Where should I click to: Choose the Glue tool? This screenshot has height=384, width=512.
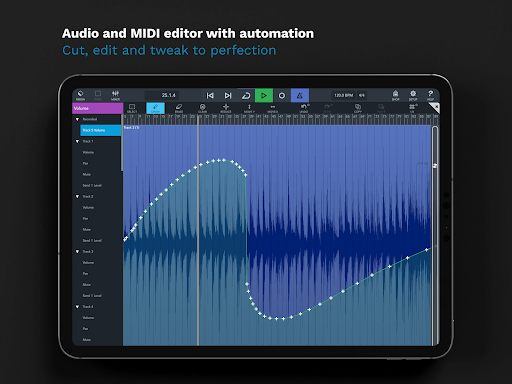click(202, 108)
